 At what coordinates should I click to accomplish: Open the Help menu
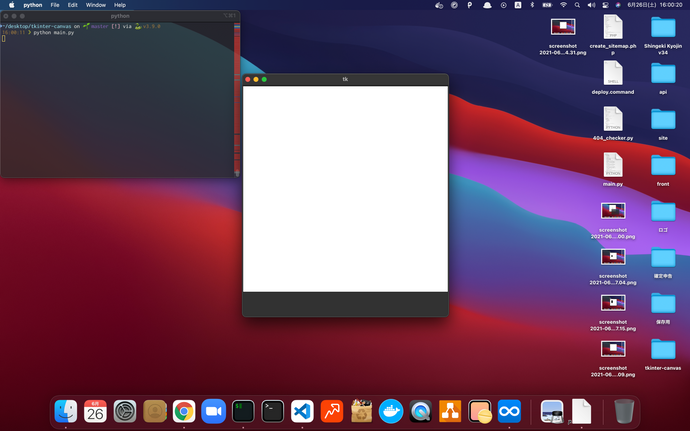click(120, 5)
